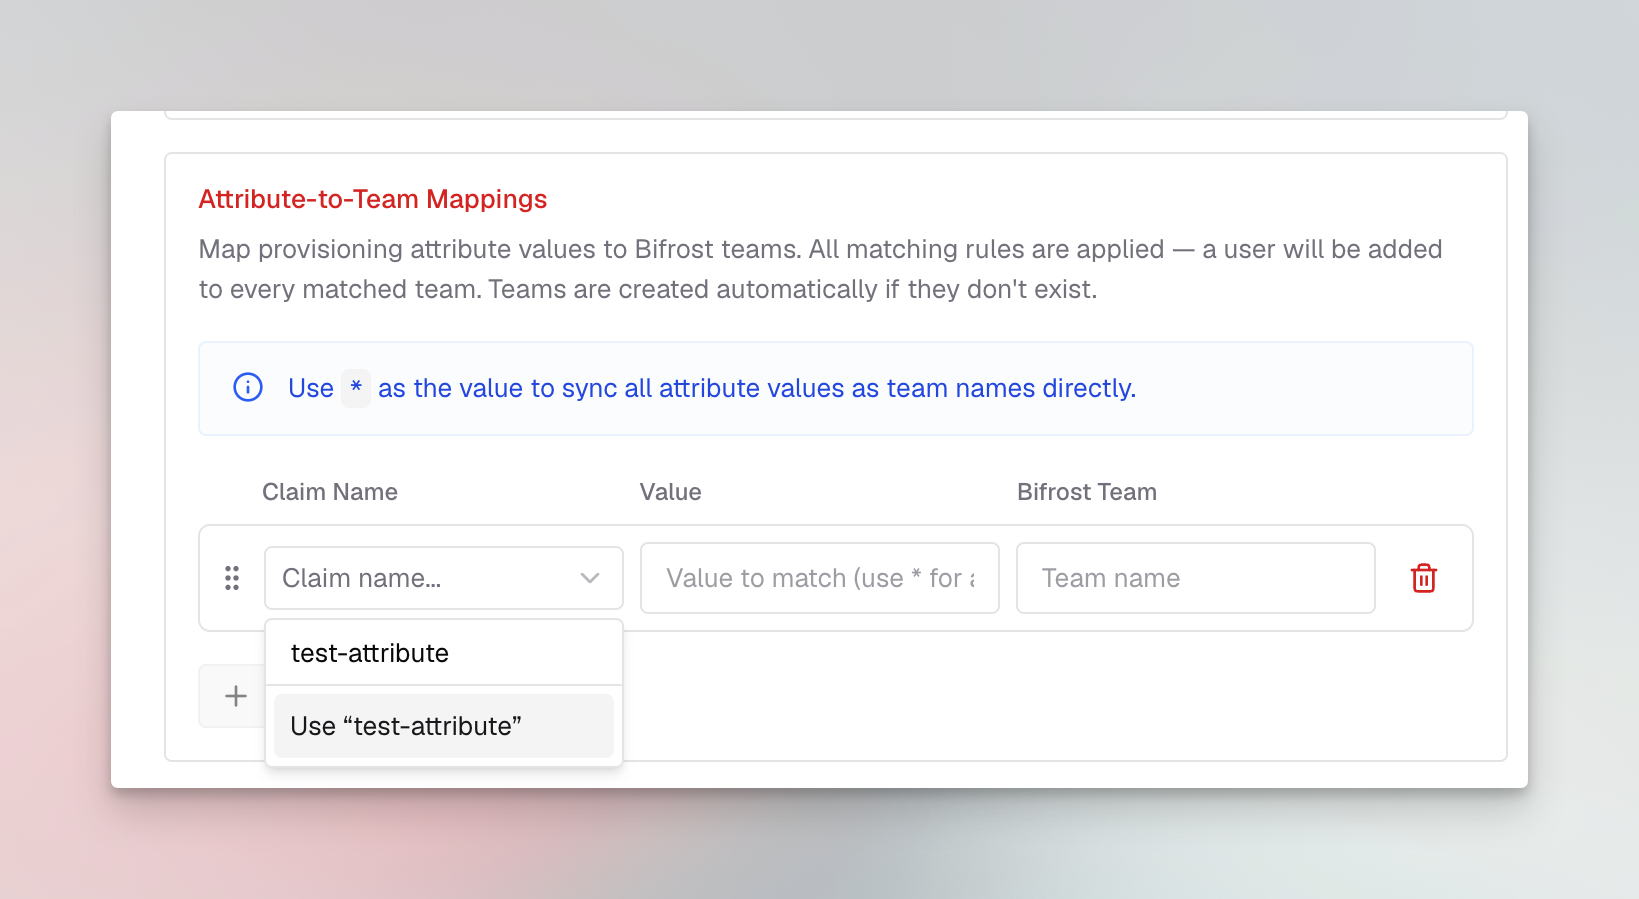Click the Bifrost Team column header
This screenshot has width=1639, height=899.
pyautogui.click(x=1087, y=492)
